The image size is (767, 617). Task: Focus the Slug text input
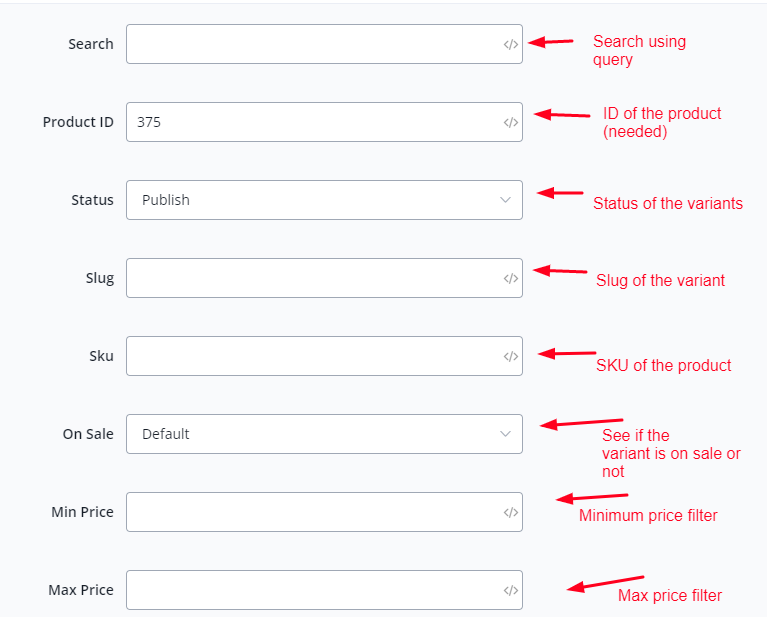click(312, 278)
